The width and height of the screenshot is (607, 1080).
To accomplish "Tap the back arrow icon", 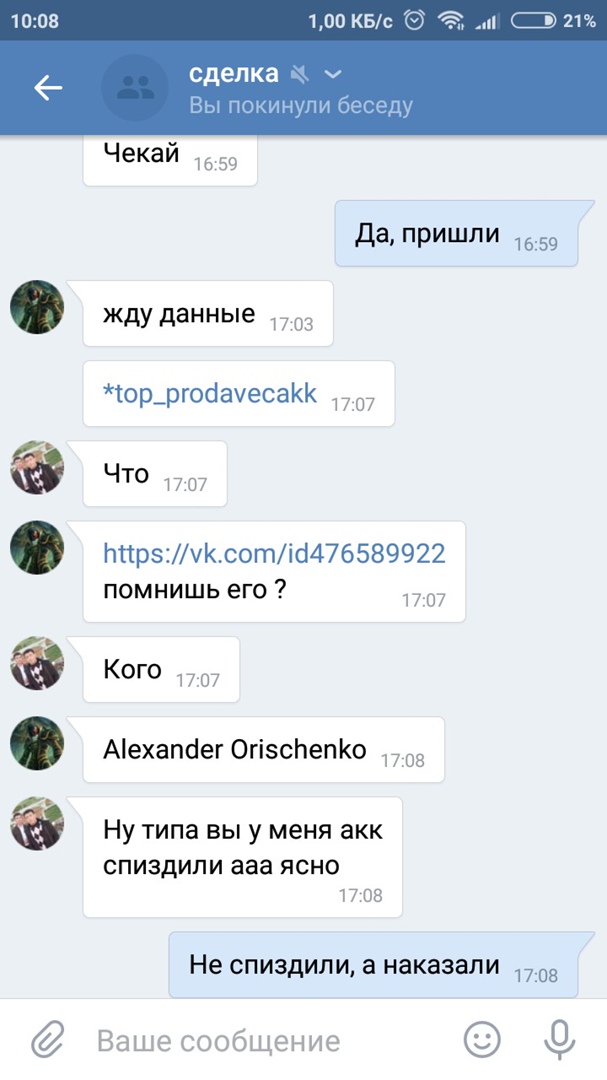I will (48, 87).
